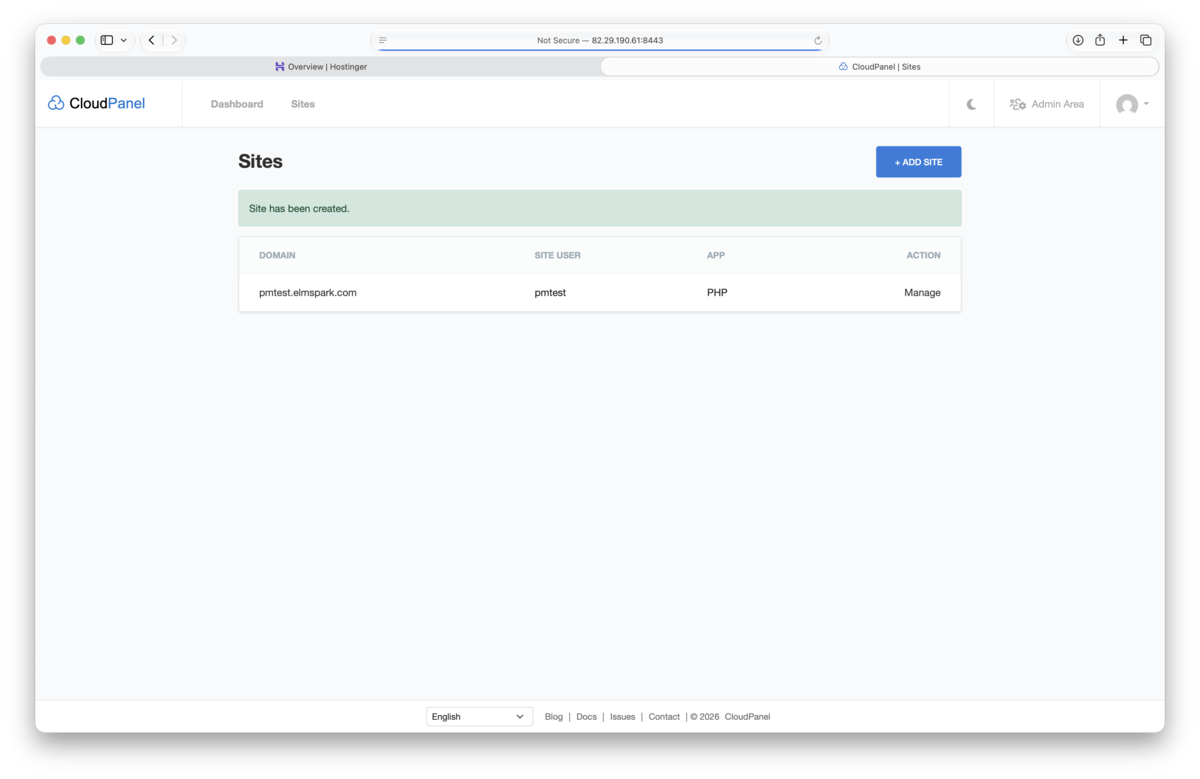Open the Contact footer link
The height and width of the screenshot is (779, 1200).
[664, 717]
